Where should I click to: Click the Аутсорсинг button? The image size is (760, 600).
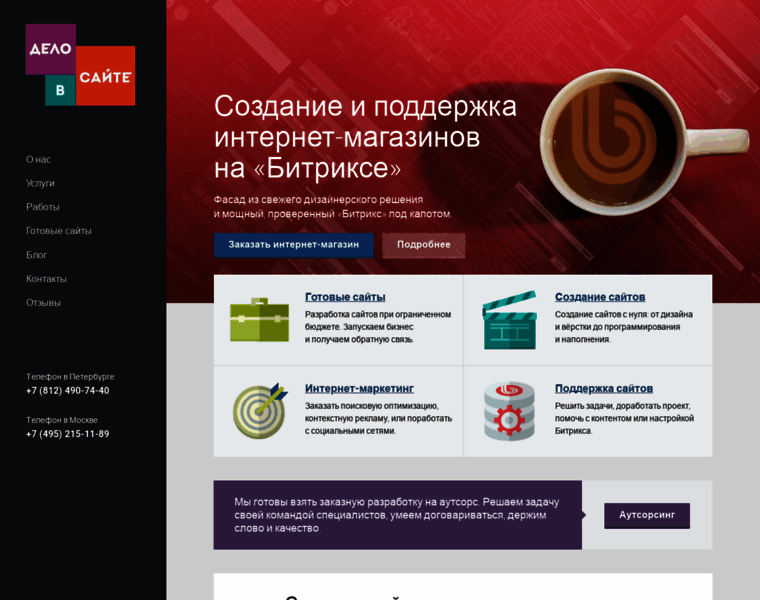[647, 515]
